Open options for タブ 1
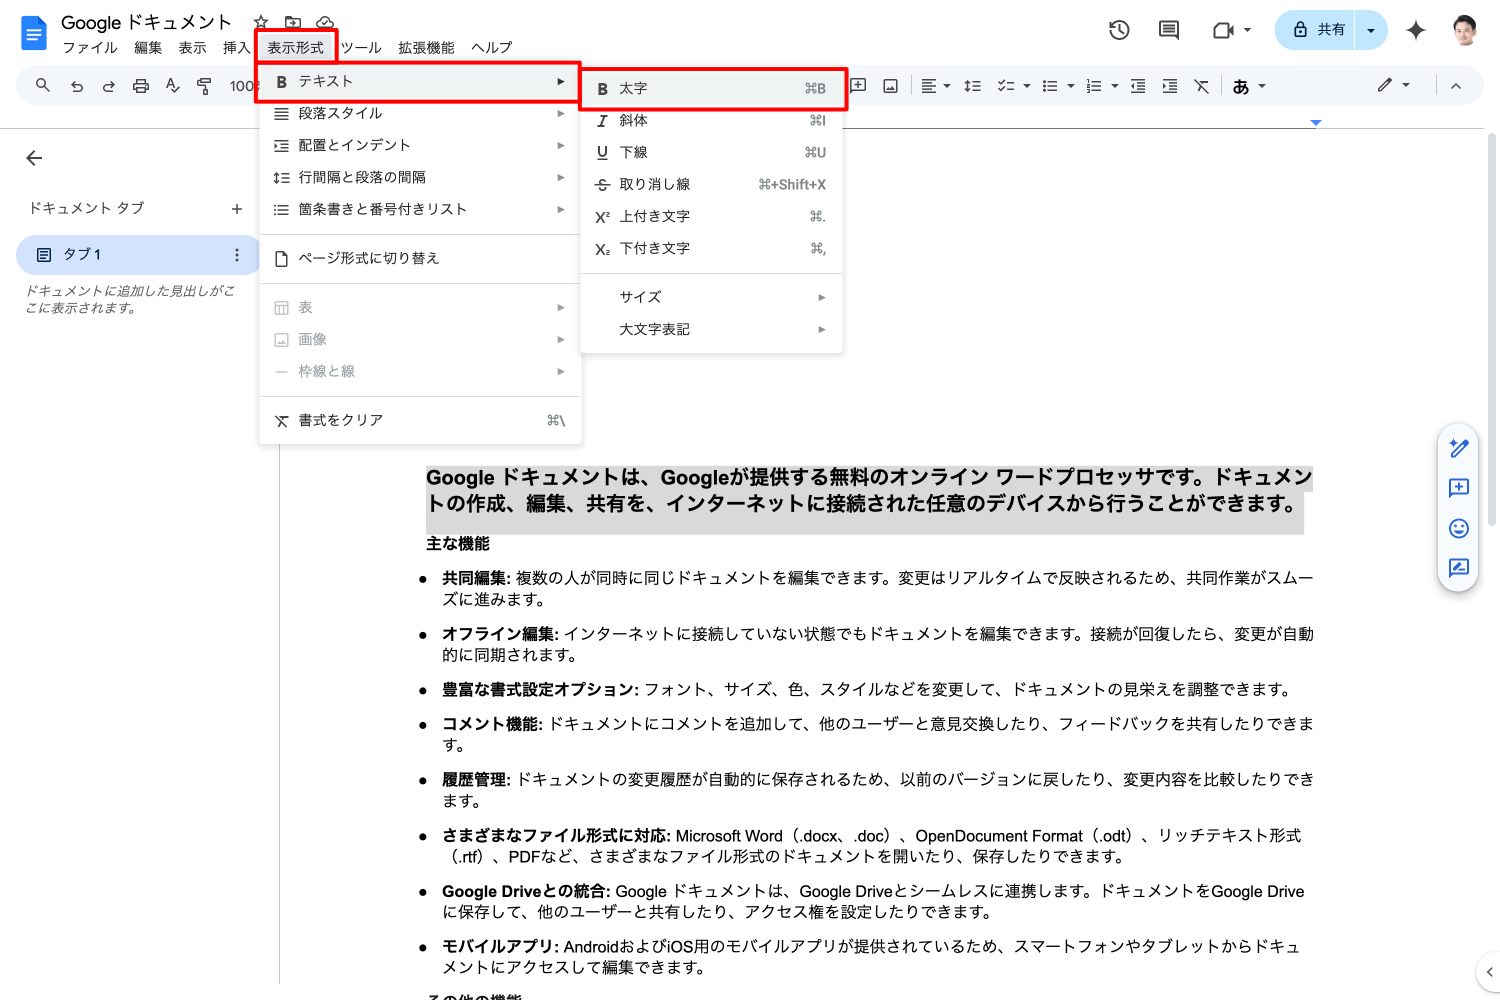 point(237,255)
